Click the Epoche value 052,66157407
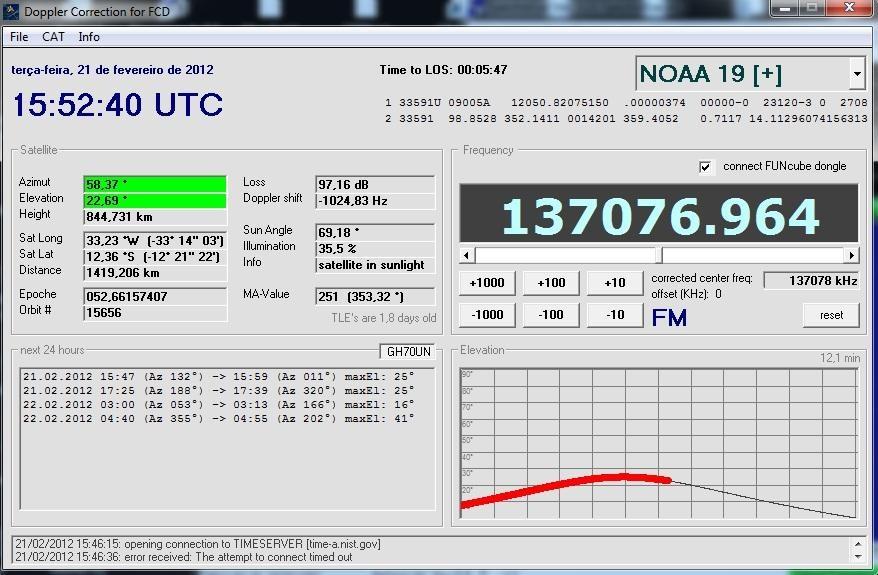 point(155,296)
